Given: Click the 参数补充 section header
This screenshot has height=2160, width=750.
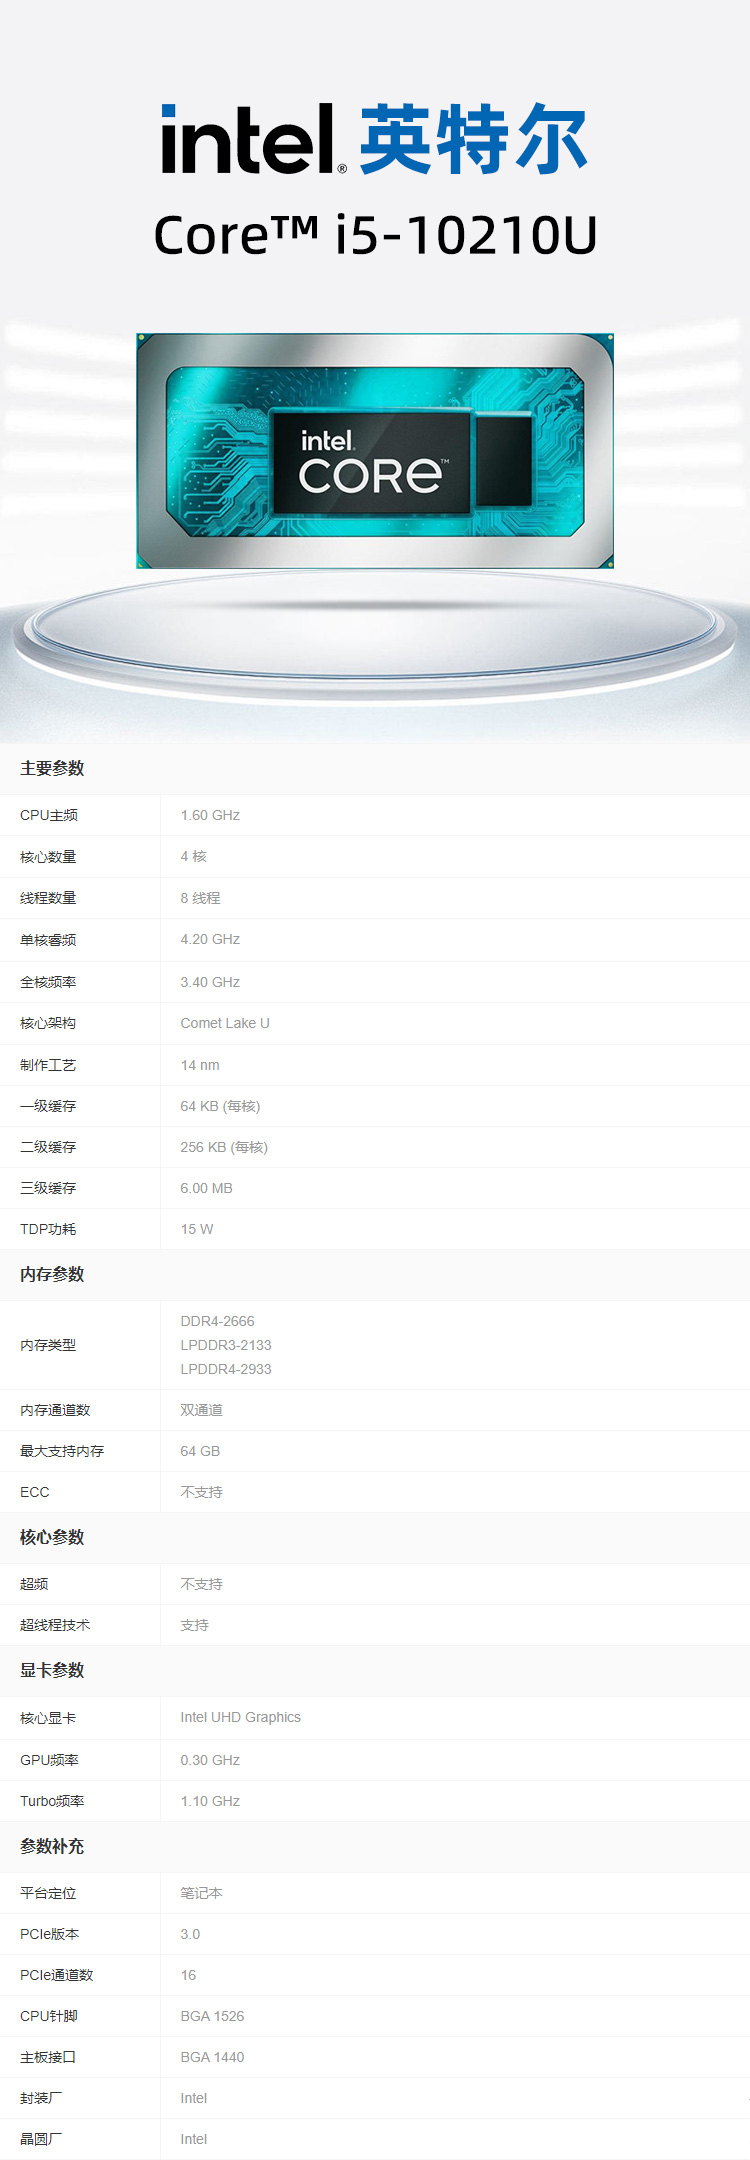Looking at the screenshot, I should [x=52, y=1846].
